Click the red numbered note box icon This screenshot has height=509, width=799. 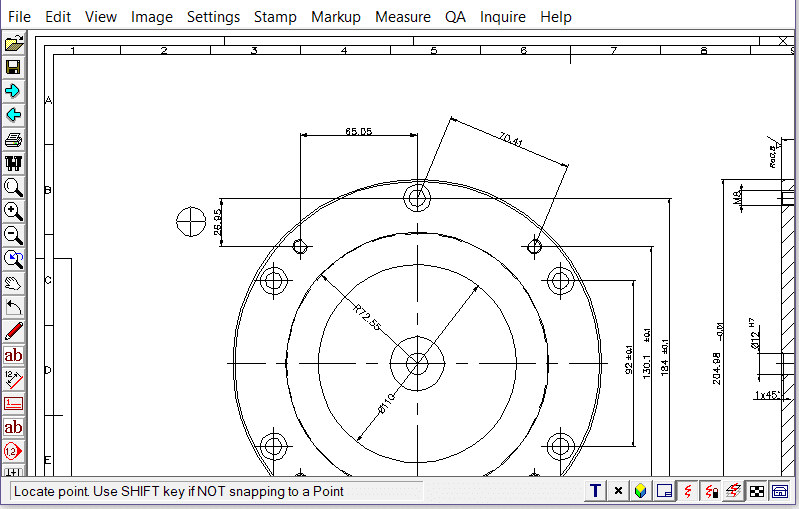13,404
